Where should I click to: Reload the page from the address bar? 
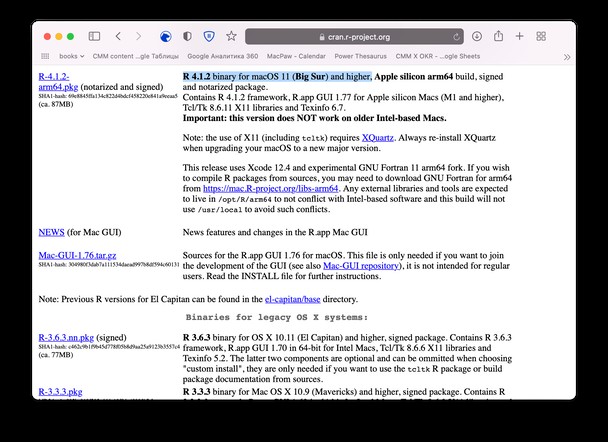tap(456, 37)
